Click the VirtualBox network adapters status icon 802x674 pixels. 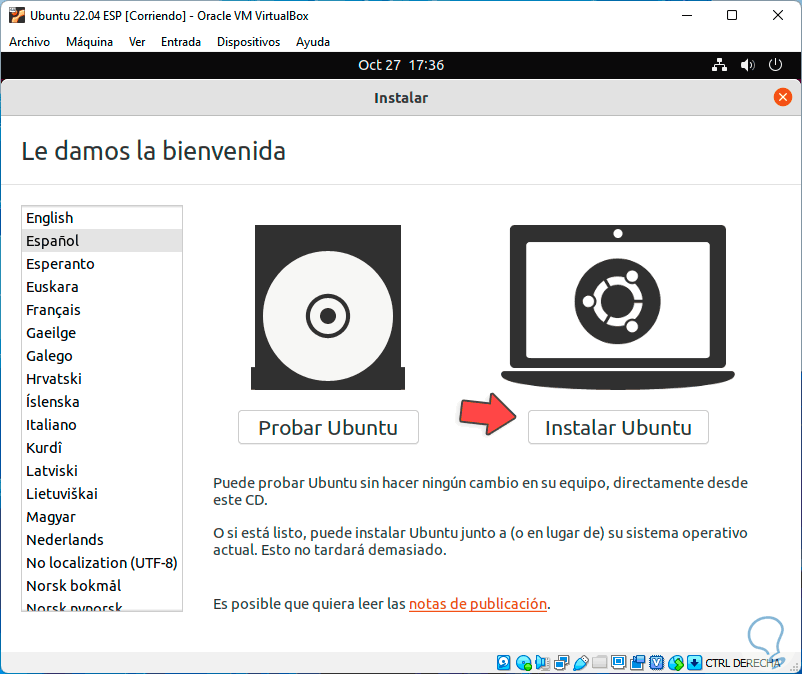click(x=562, y=663)
